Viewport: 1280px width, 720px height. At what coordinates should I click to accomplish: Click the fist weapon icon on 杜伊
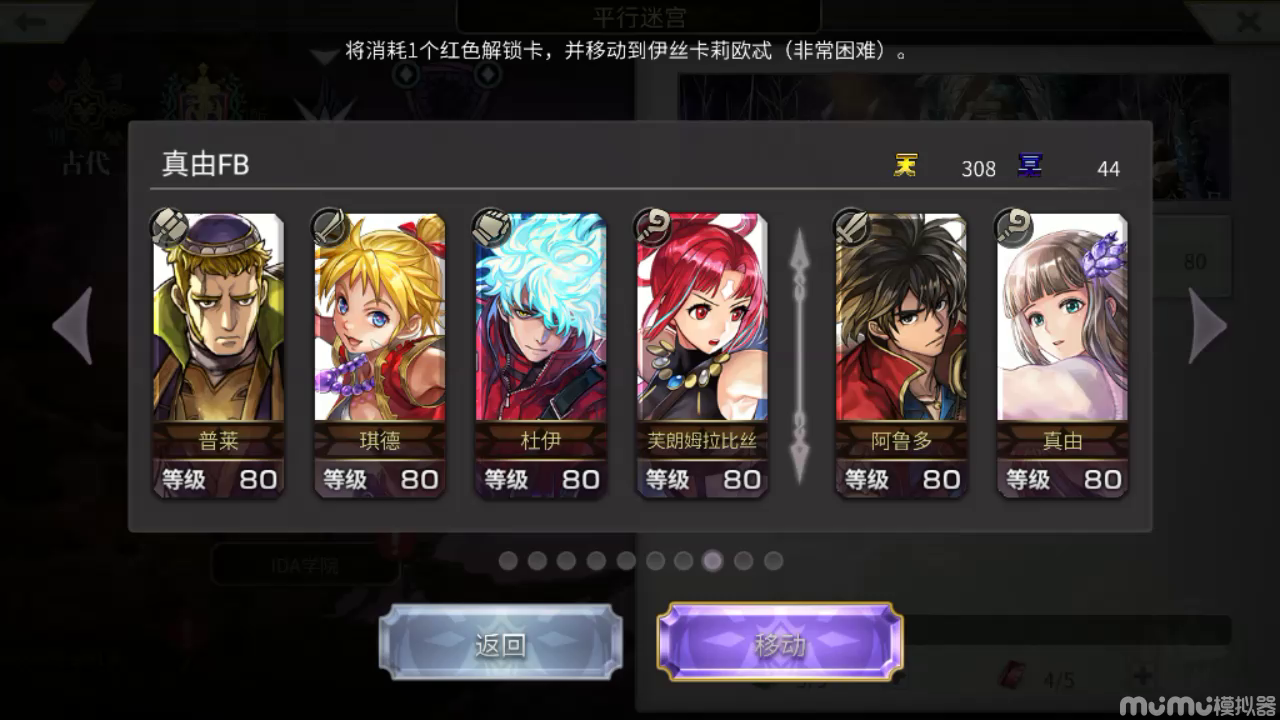[x=491, y=228]
